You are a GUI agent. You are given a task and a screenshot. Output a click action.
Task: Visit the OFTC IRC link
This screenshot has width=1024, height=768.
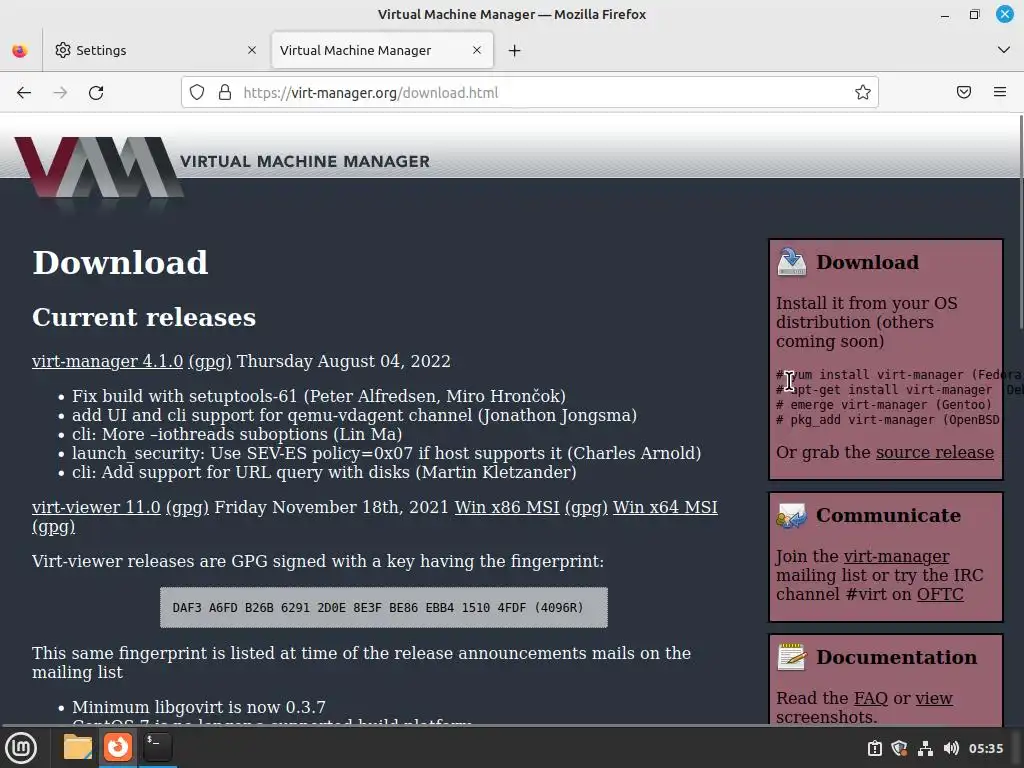pyautogui.click(x=940, y=594)
